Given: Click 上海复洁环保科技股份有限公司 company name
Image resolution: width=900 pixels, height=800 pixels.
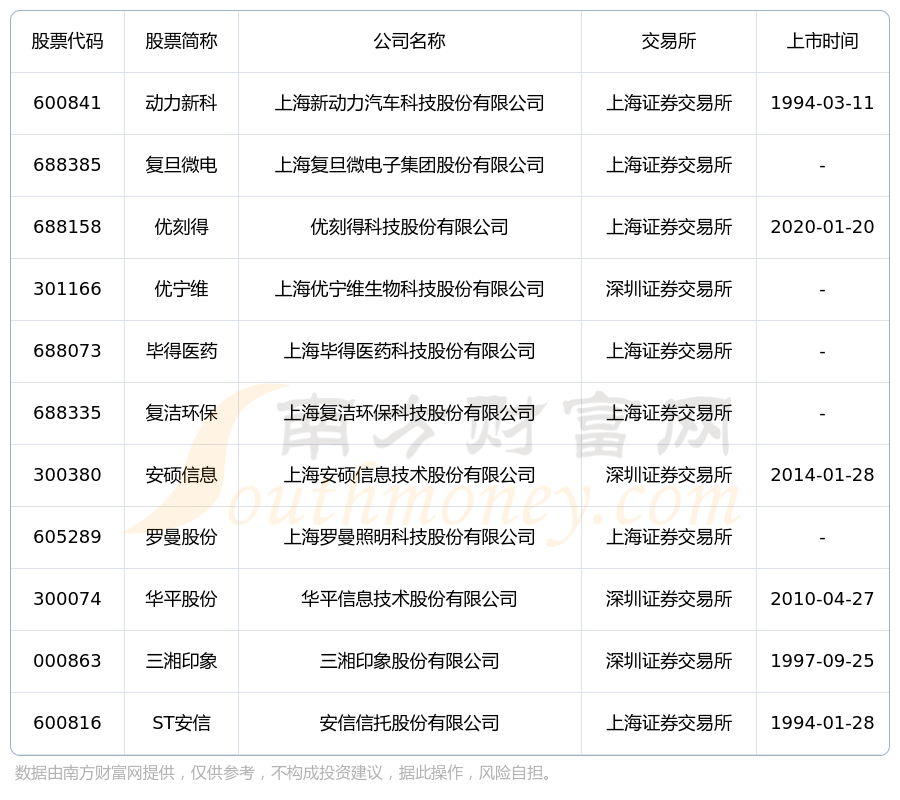Looking at the screenshot, I should point(410,413).
